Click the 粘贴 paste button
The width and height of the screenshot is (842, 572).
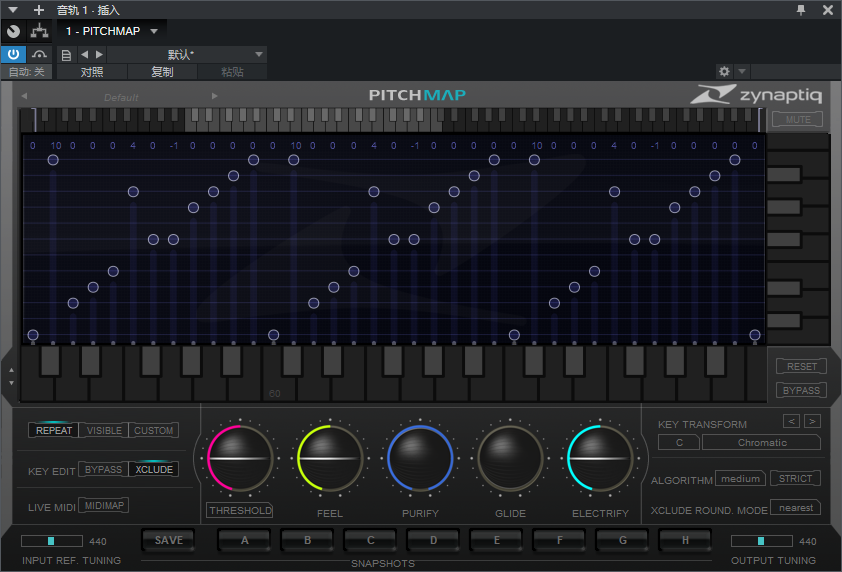[233, 71]
